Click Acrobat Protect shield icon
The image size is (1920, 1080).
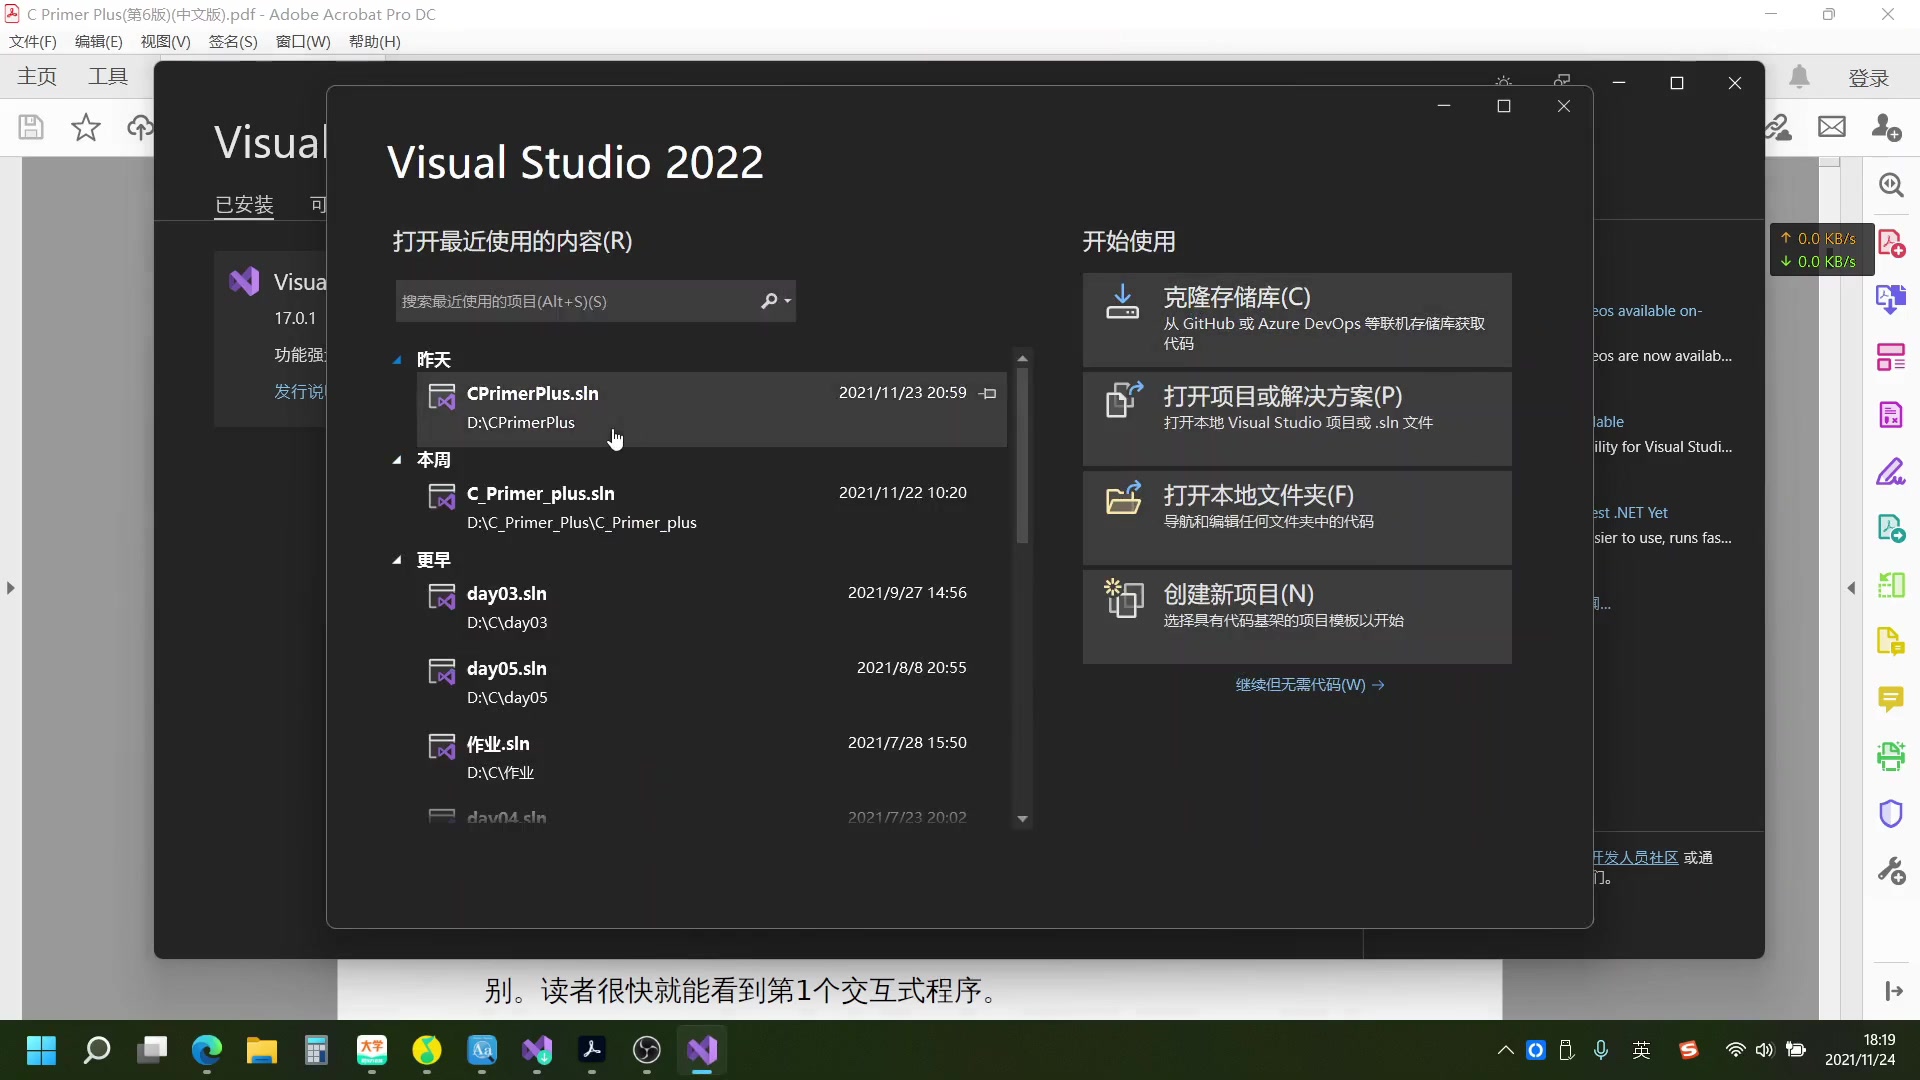1891,813
